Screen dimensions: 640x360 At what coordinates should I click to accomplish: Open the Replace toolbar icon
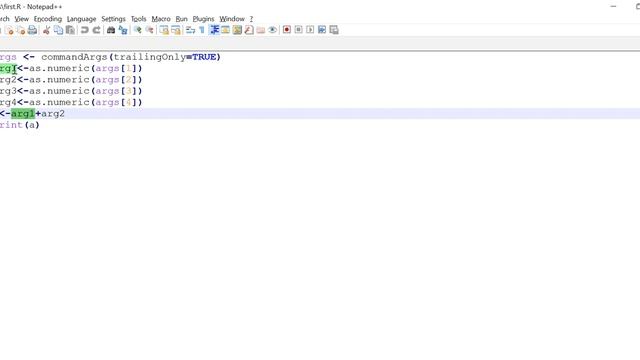pos(122,30)
